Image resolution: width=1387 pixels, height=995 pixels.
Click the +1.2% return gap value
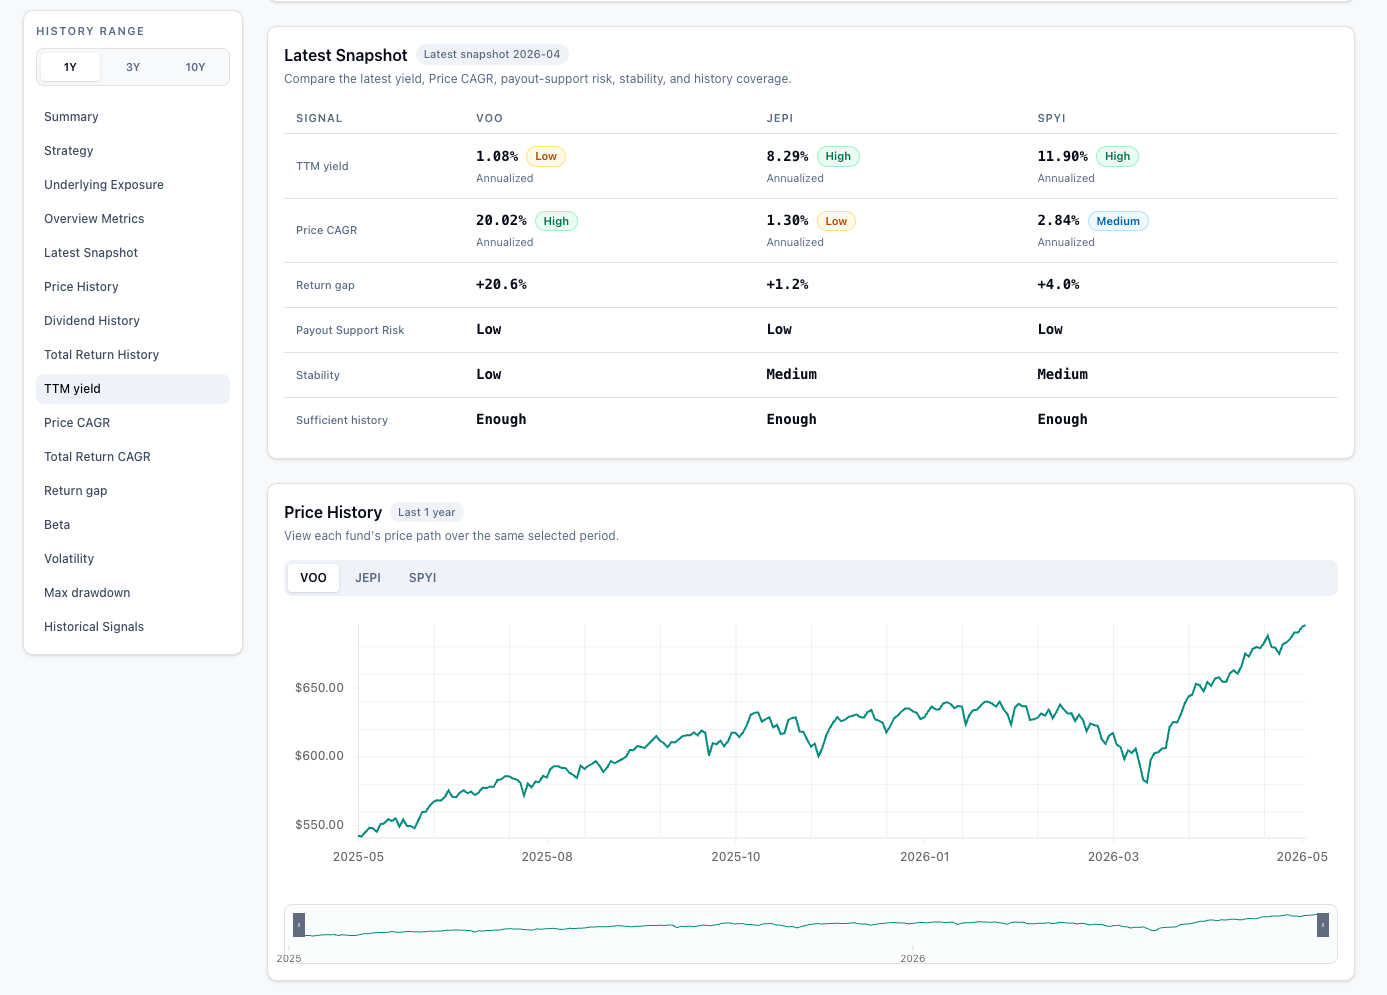[x=788, y=285]
